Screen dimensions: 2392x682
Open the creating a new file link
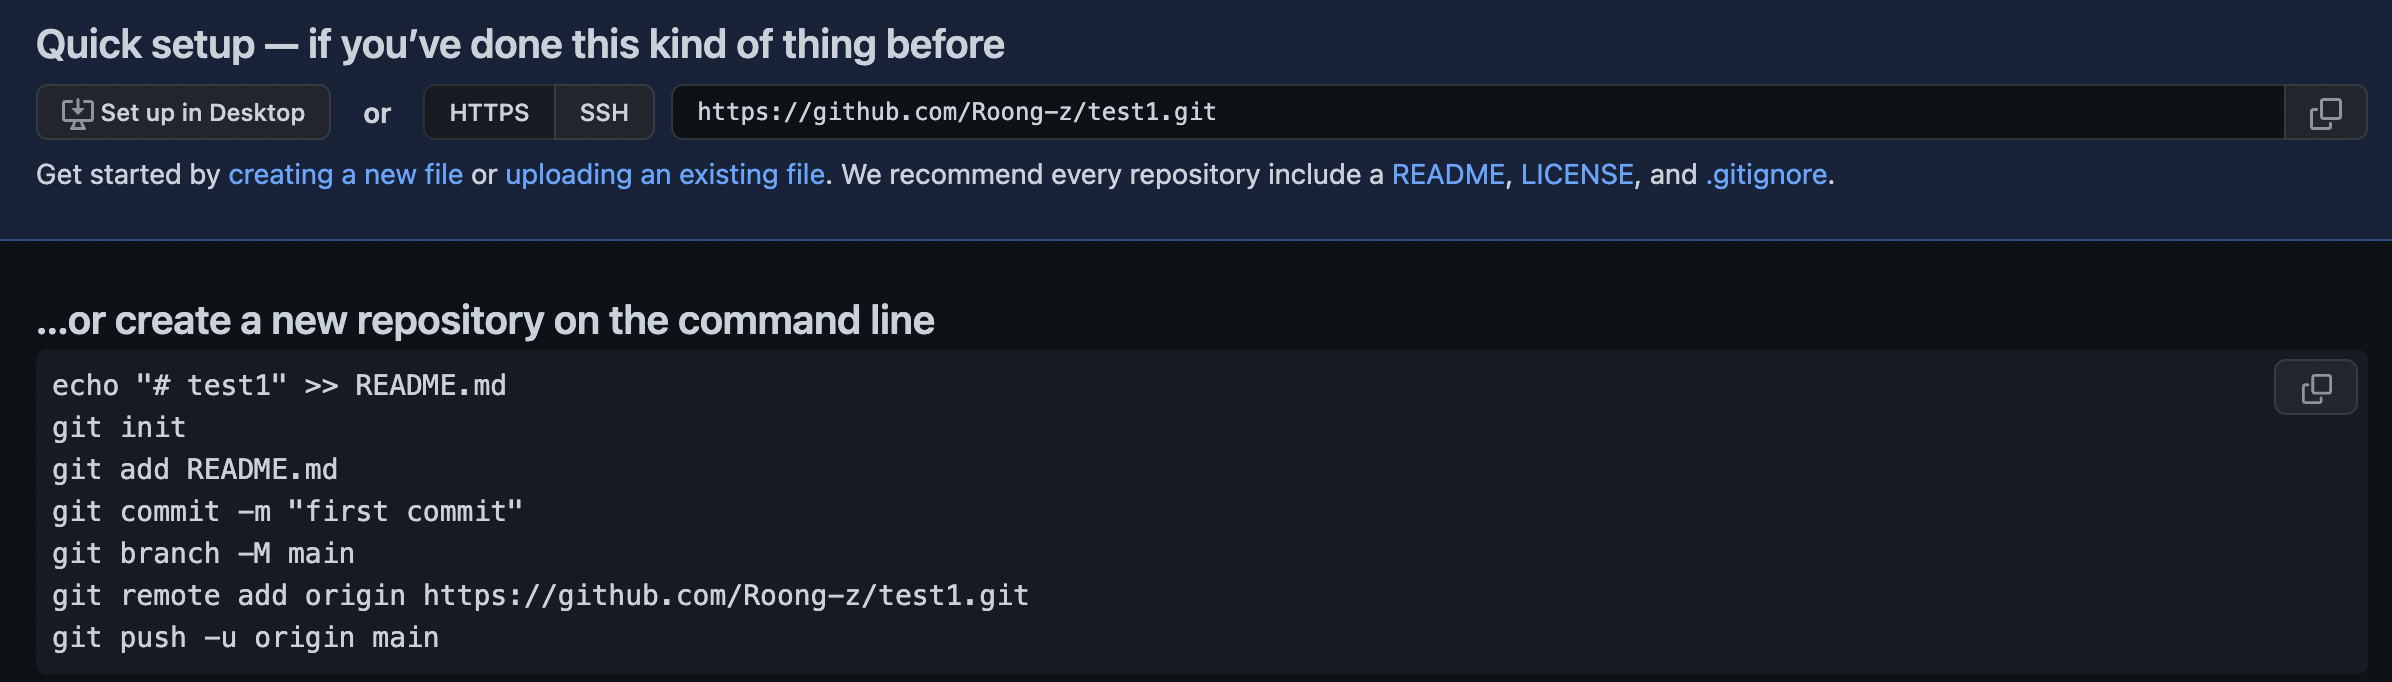coord(346,175)
